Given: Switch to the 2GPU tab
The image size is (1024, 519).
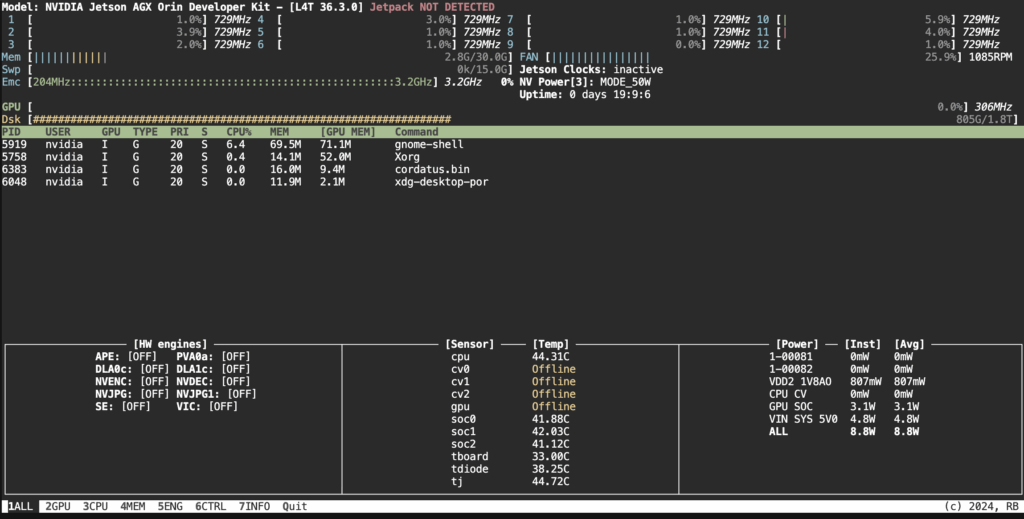Looking at the screenshot, I should [58, 506].
